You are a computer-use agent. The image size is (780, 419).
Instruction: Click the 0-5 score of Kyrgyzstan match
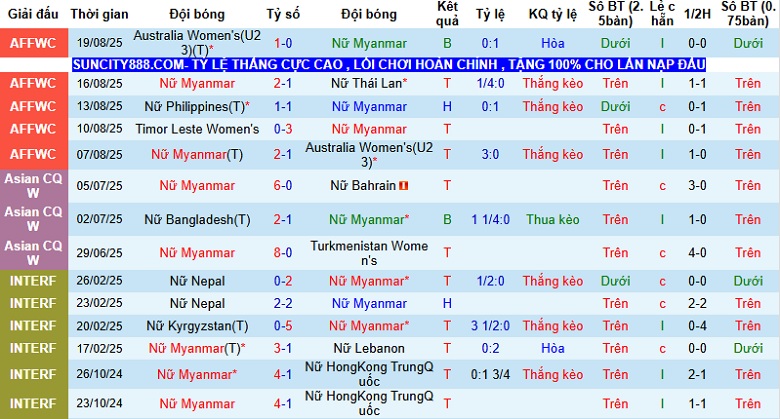(283, 326)
